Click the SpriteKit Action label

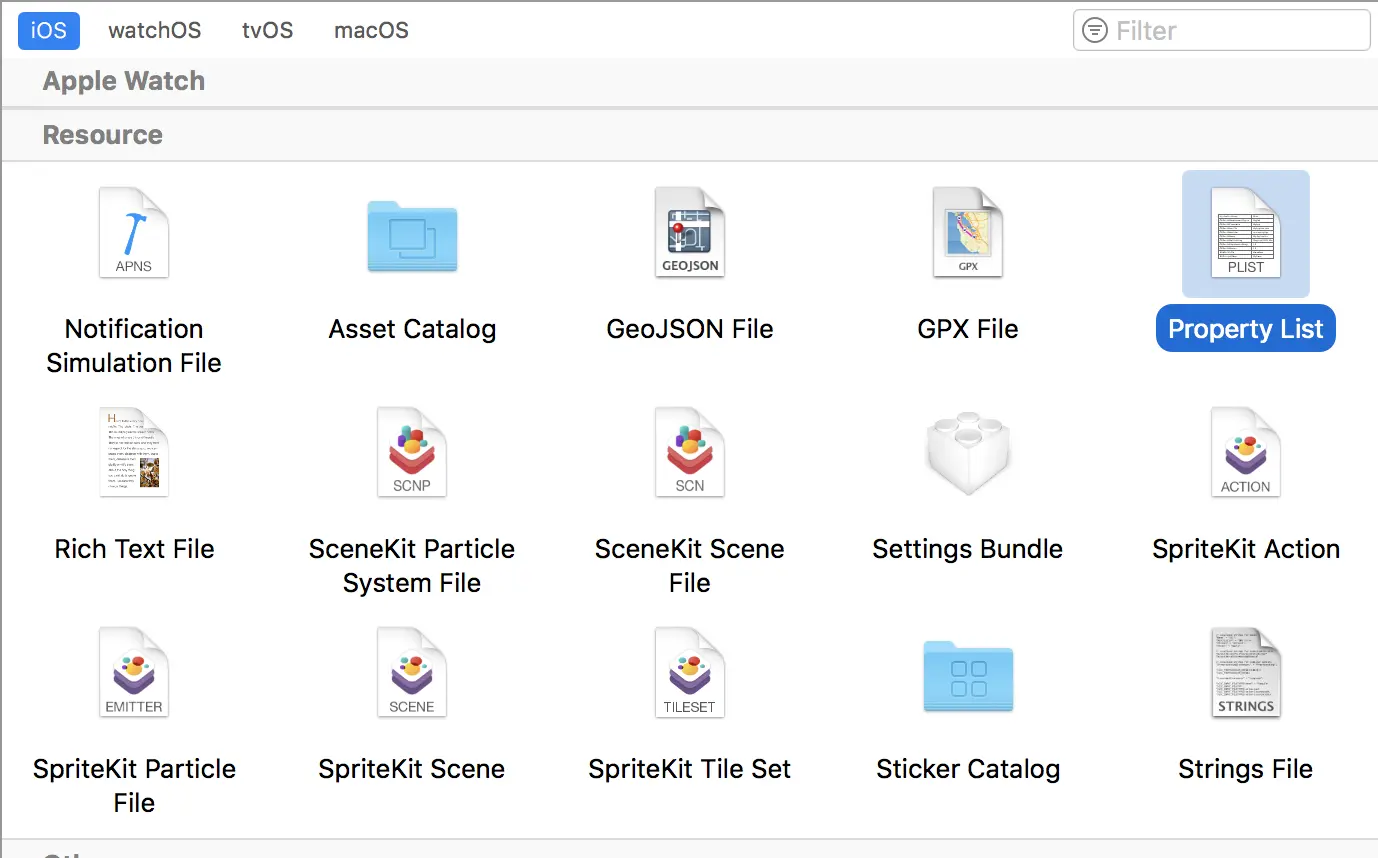point(1246,549)
